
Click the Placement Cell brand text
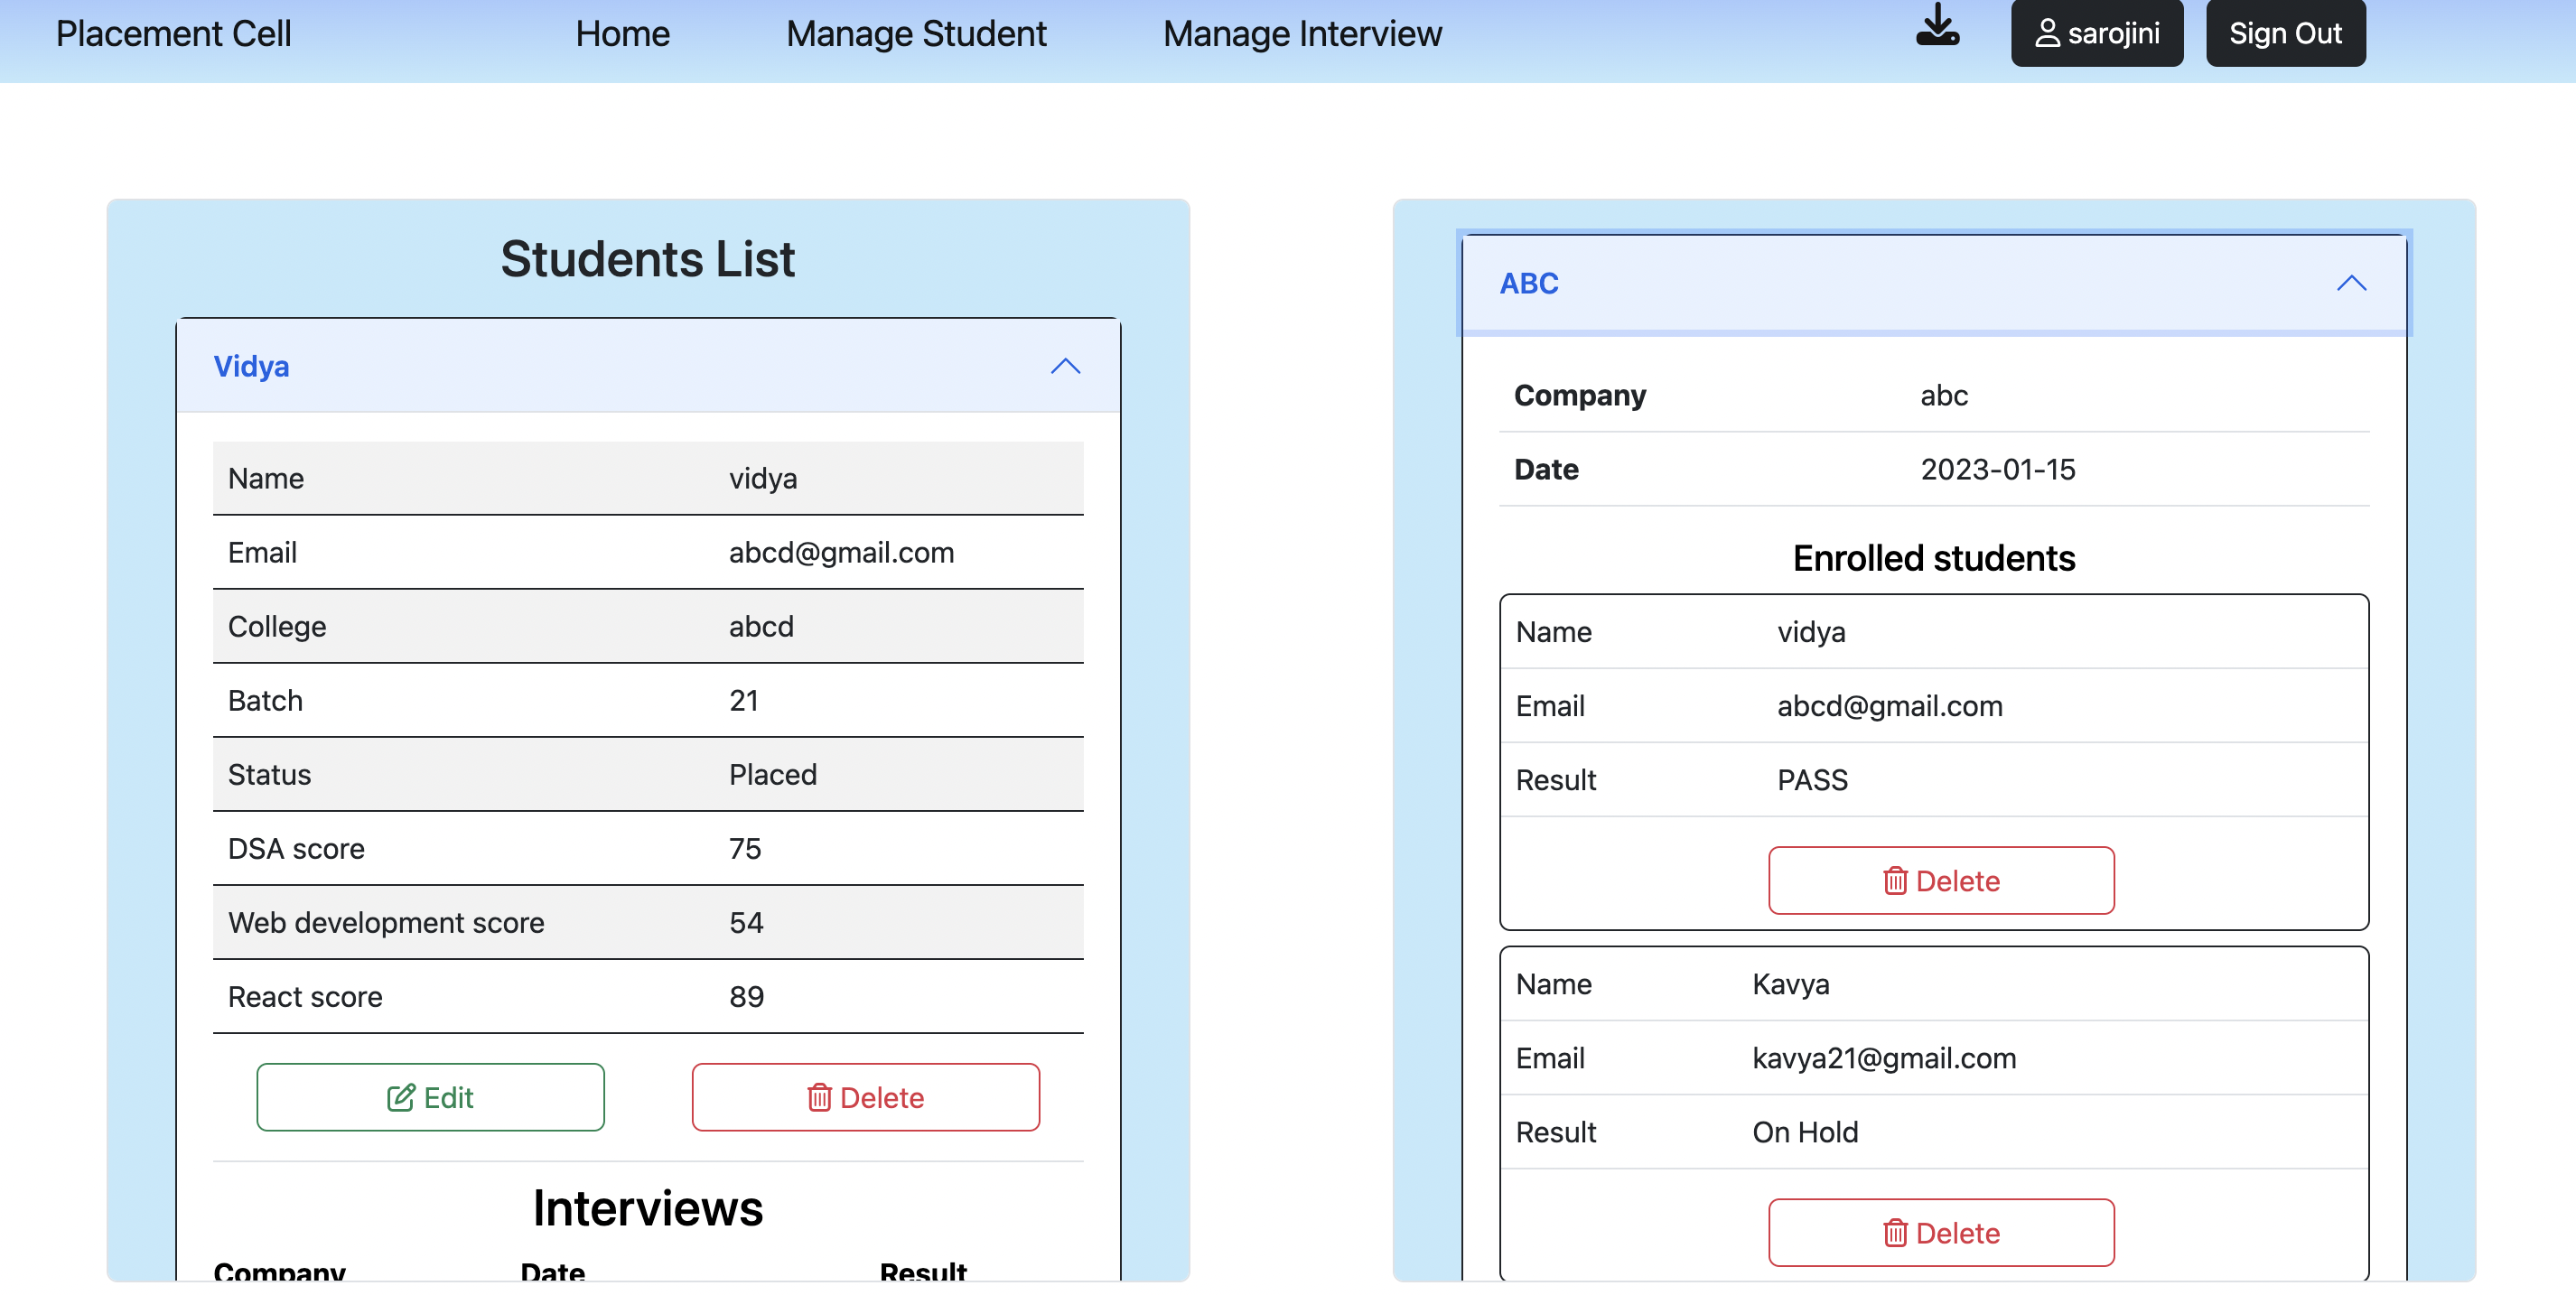(x=173, y=33)
